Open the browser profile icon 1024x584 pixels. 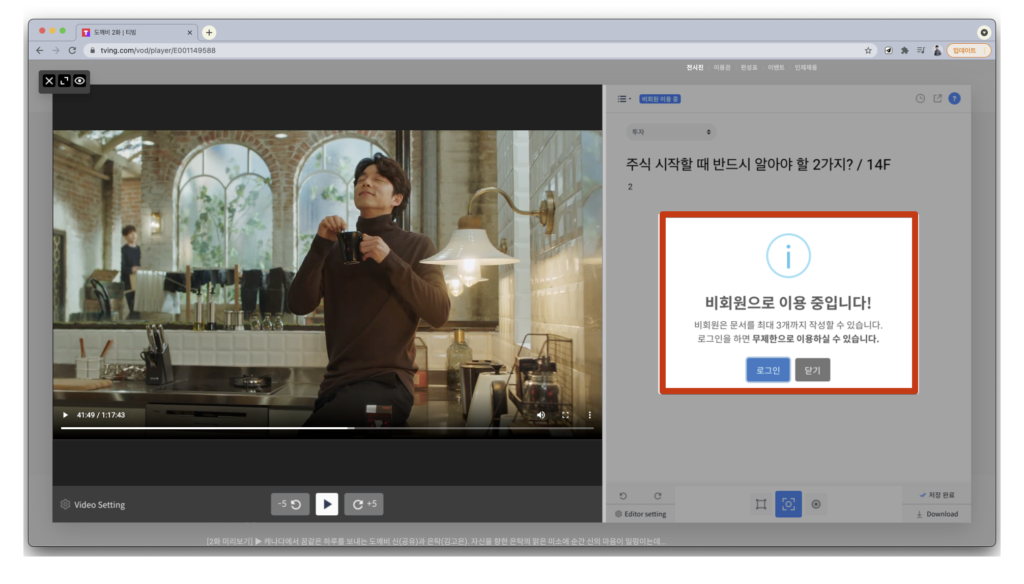pyautogui.click(x=937, y=50)
